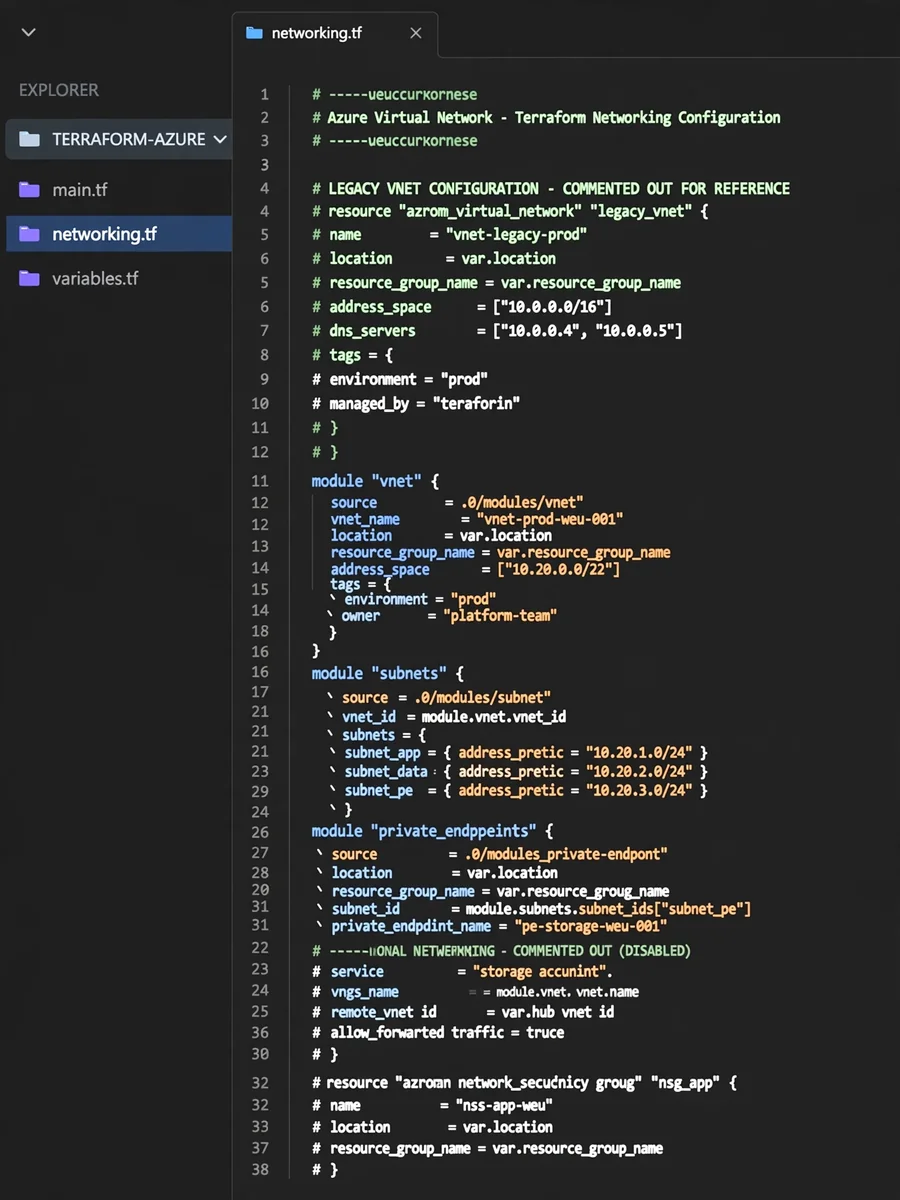Click the variables.tf file icon
The image size is (900, 1200).
pyautogui.click(x=30, y=278)
